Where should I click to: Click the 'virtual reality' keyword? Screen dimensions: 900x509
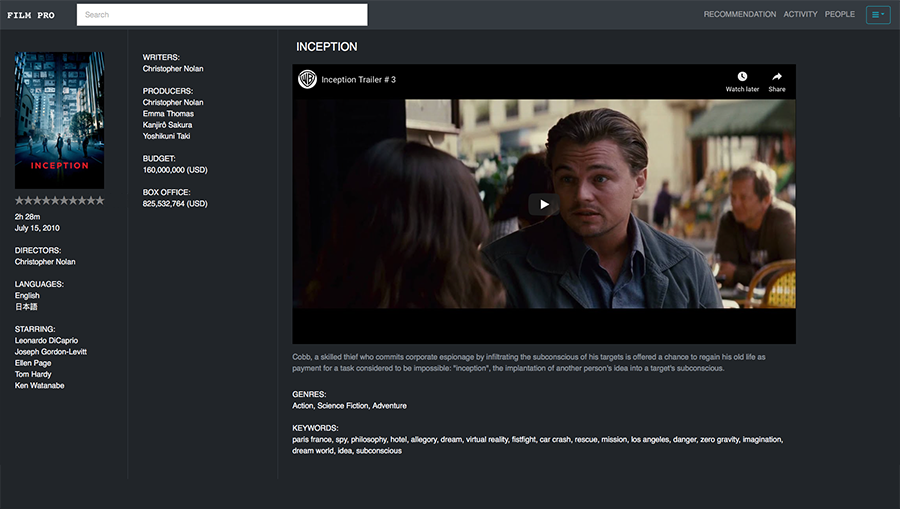coord(486,440)
